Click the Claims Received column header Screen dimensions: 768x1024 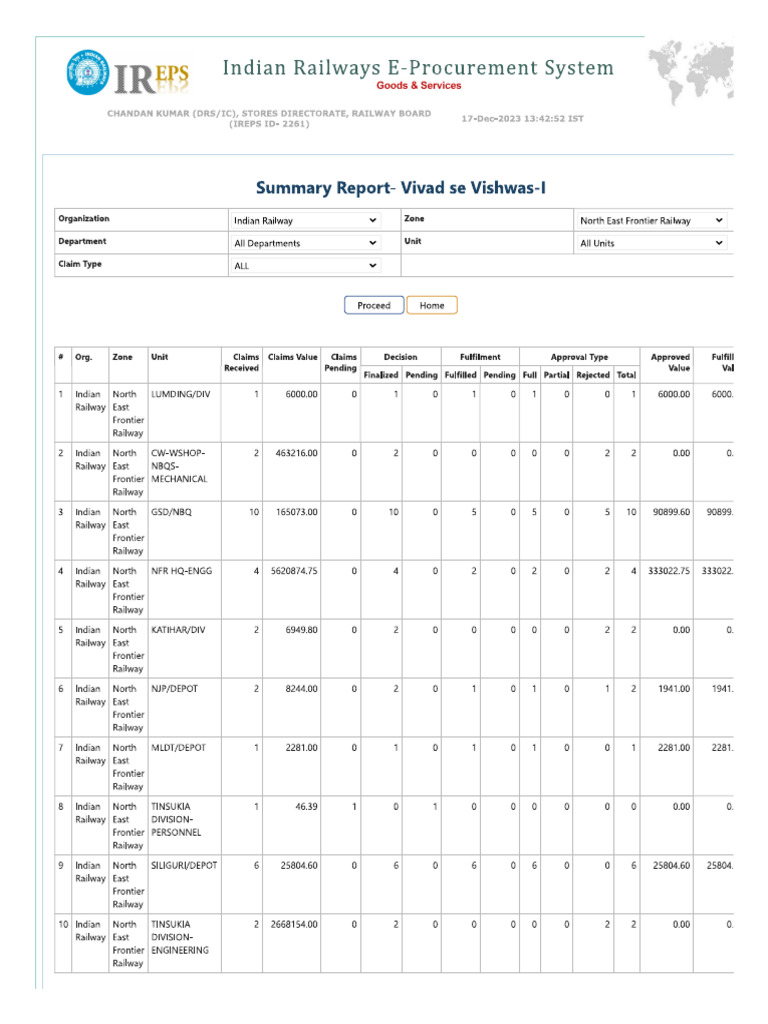pos(242,362)
